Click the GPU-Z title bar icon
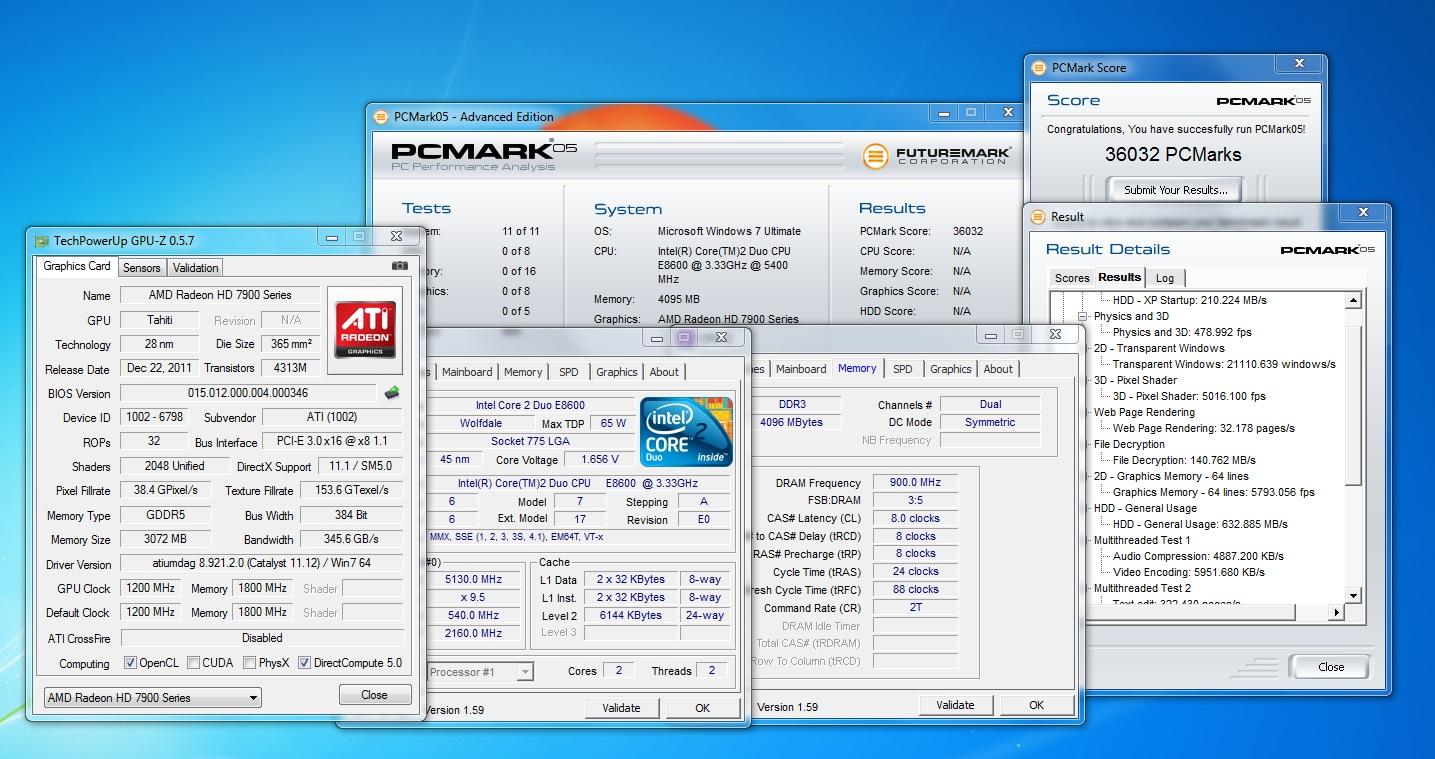The width and height of the screenshot is (1435, 759). (x=41, y=240)
